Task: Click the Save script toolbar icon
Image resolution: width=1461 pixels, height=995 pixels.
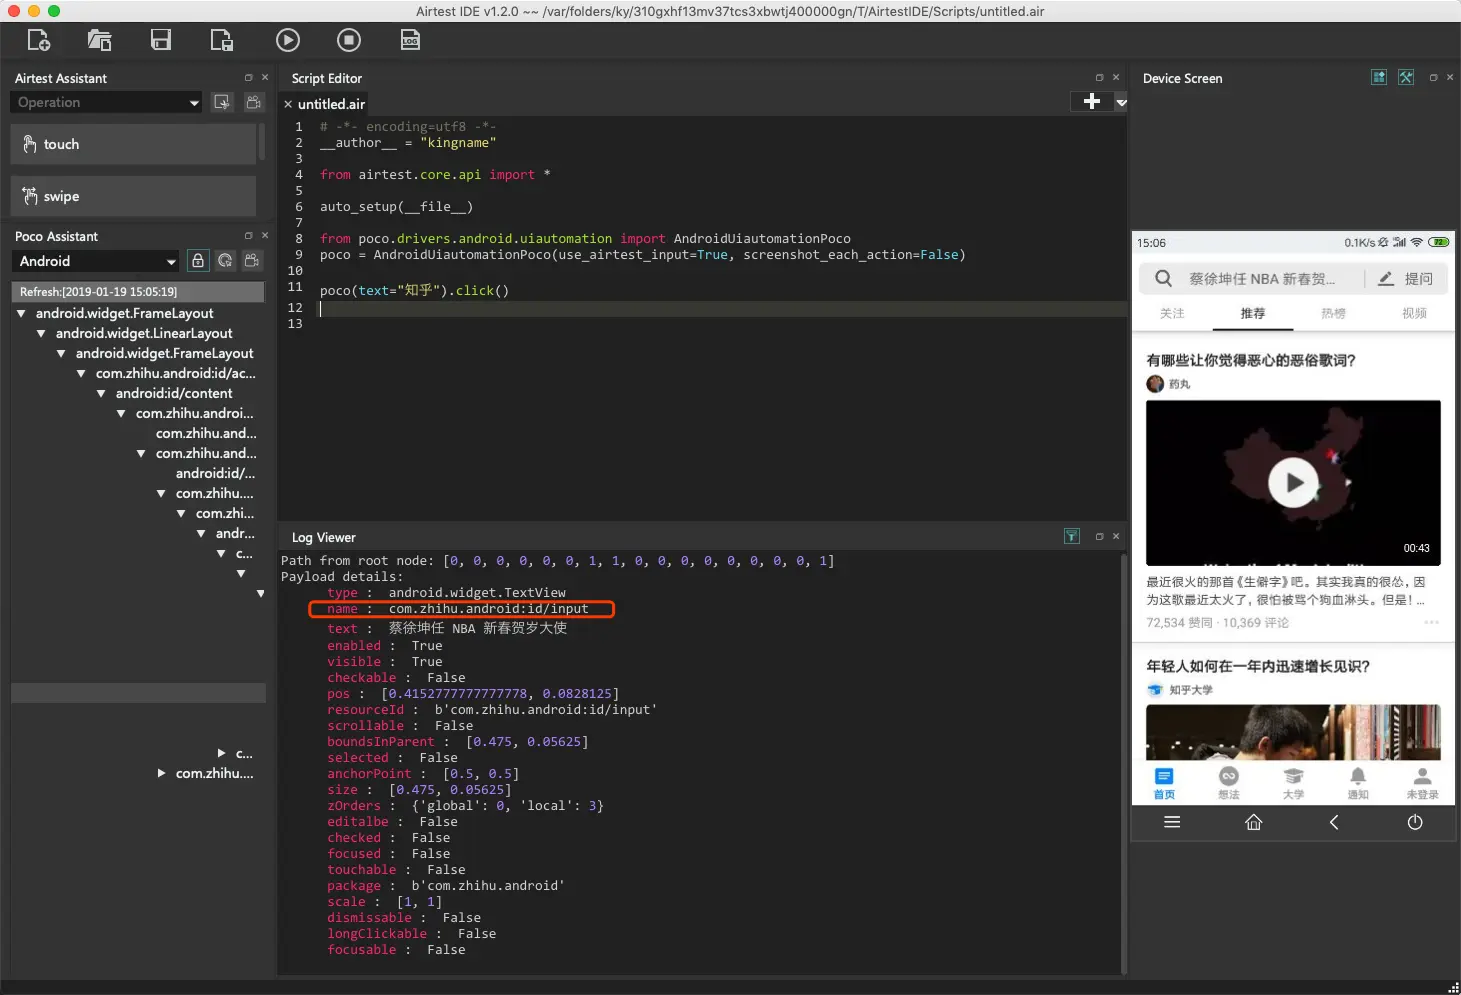Action: click(x=161, y=40)
